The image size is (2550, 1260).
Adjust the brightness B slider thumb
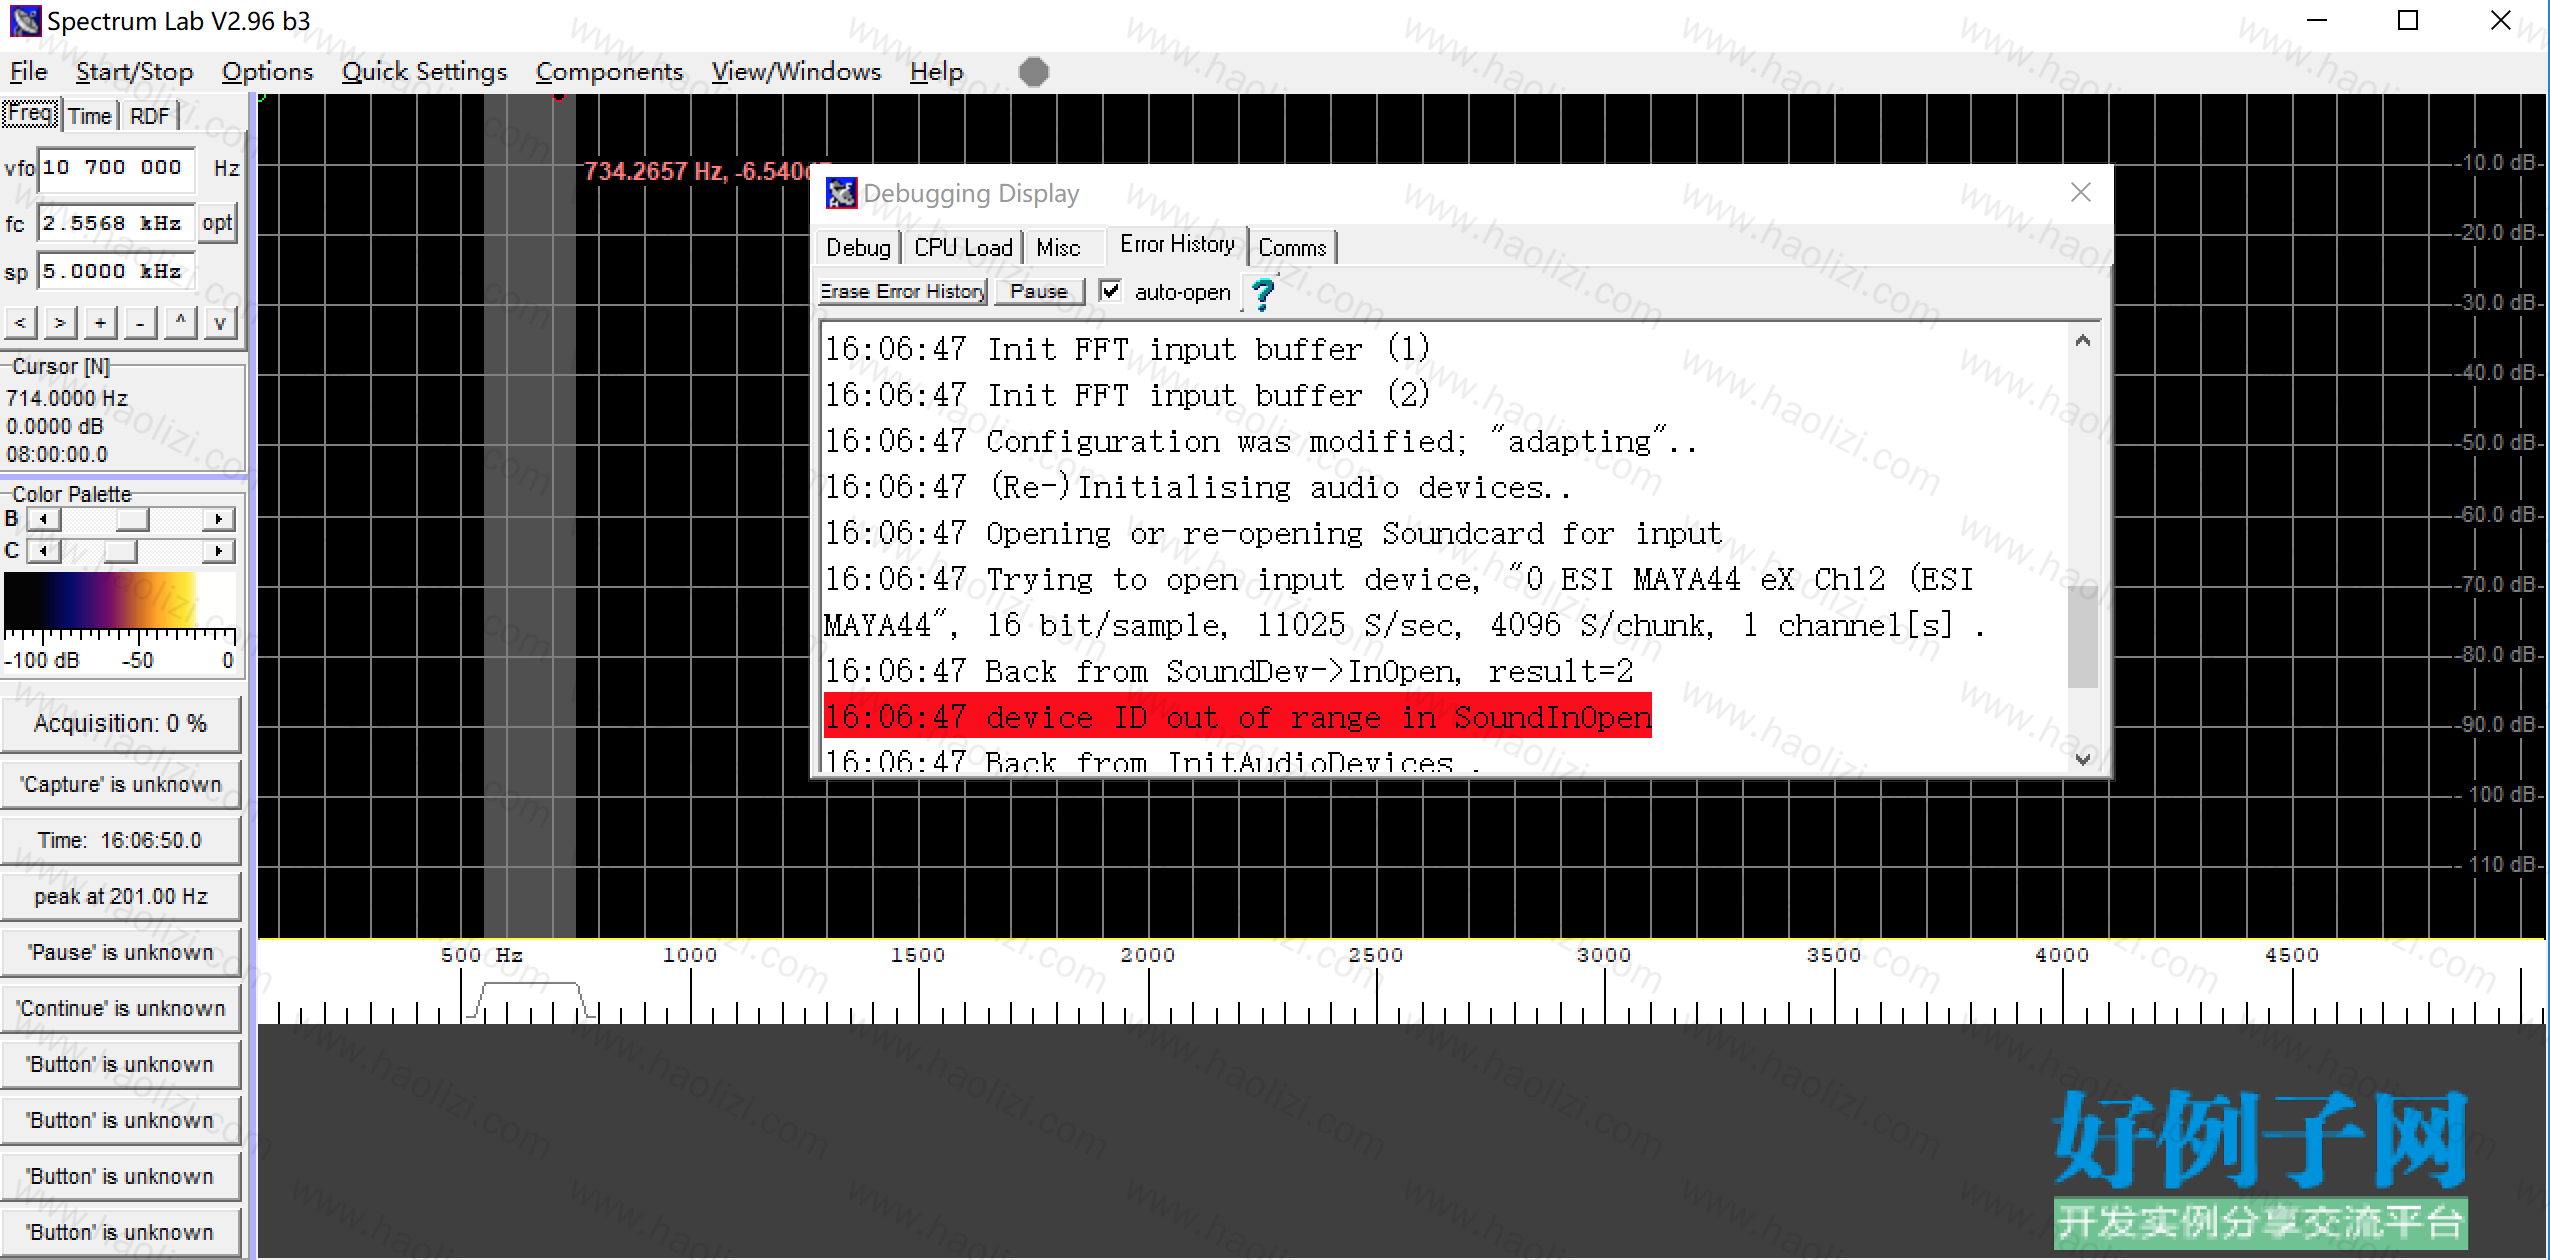(x=132, y=519)
